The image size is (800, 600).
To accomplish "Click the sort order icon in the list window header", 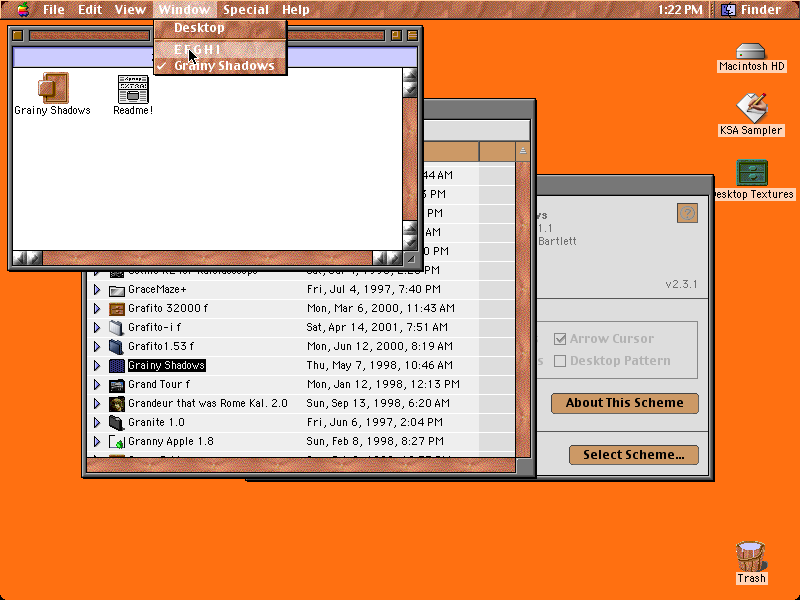I will 523,151.
